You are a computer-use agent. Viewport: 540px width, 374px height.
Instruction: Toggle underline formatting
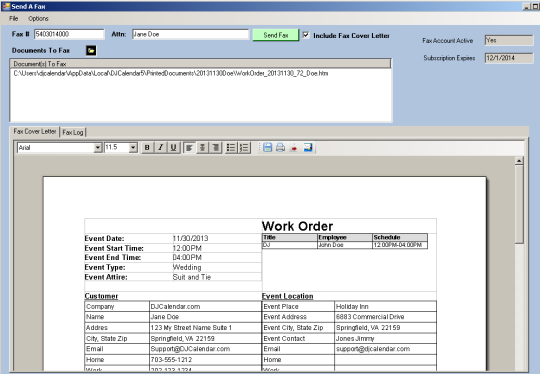click(173, 148)
